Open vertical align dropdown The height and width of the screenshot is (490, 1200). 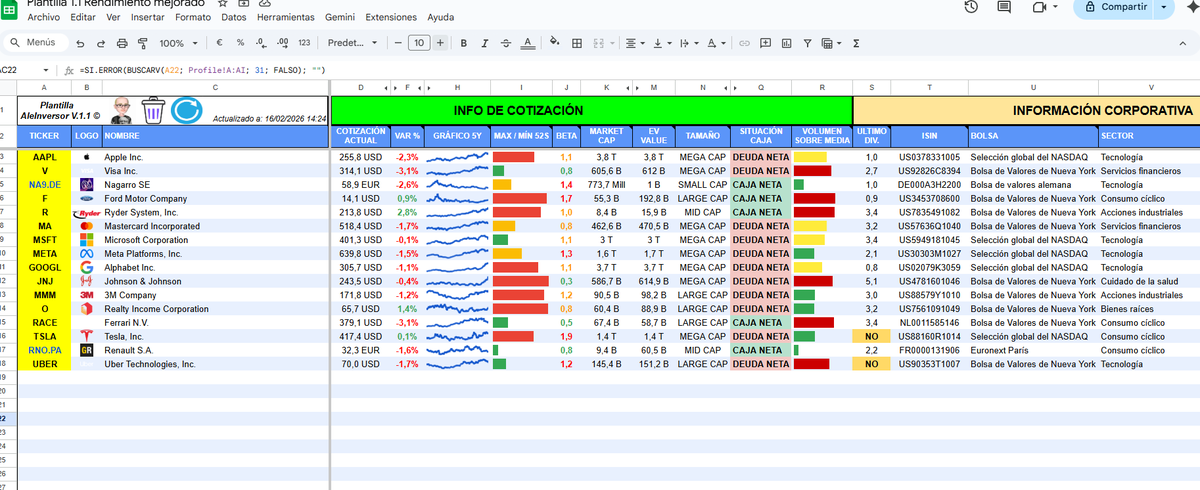pyautogui.click(x=662, y=43)
